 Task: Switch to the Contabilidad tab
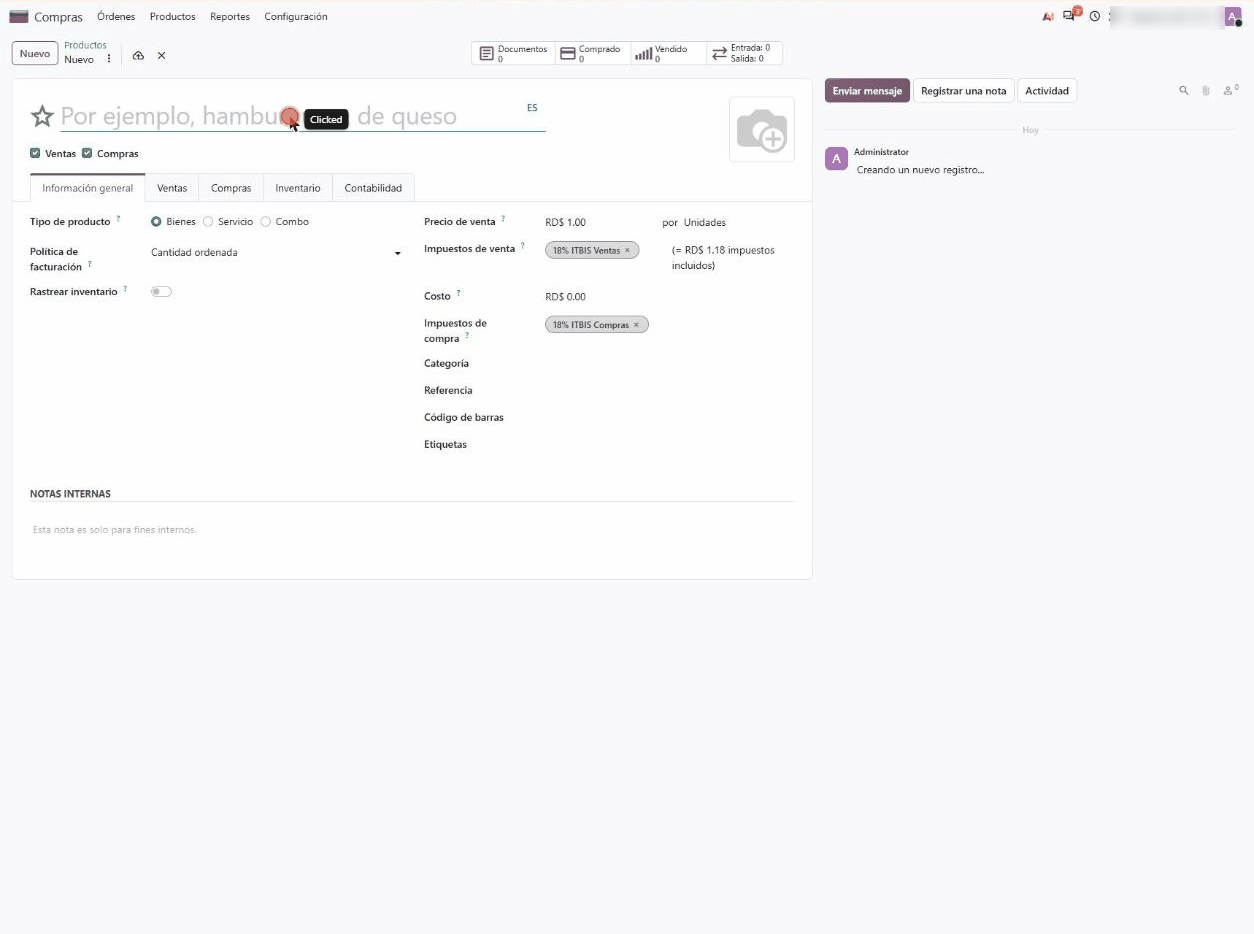tap(373, 188)
